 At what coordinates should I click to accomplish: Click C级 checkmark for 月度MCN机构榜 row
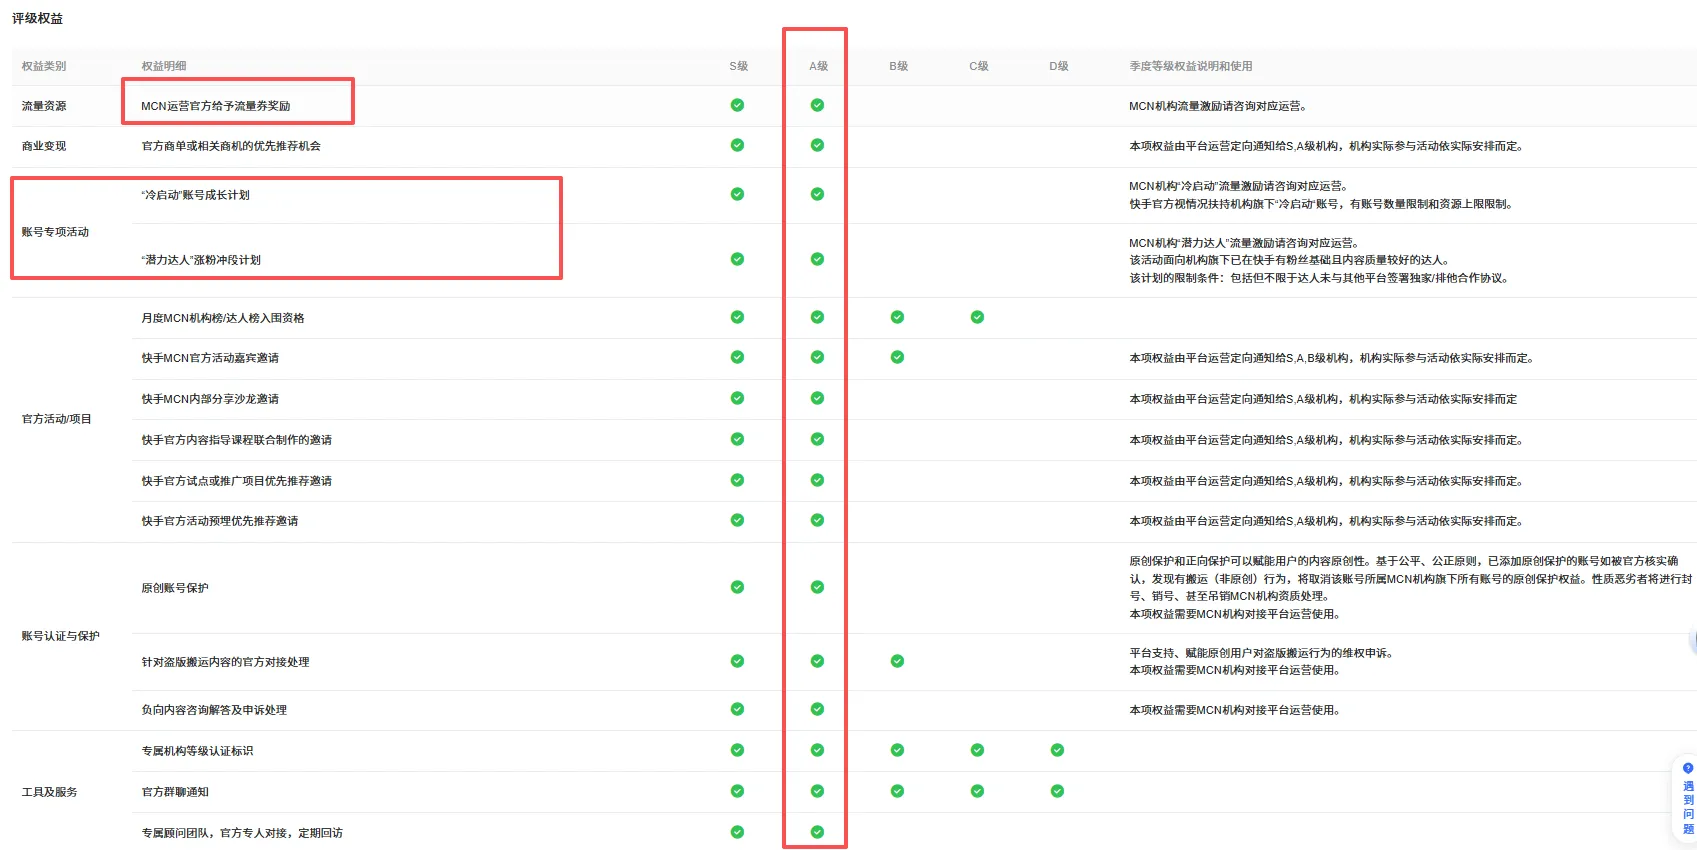977,317
